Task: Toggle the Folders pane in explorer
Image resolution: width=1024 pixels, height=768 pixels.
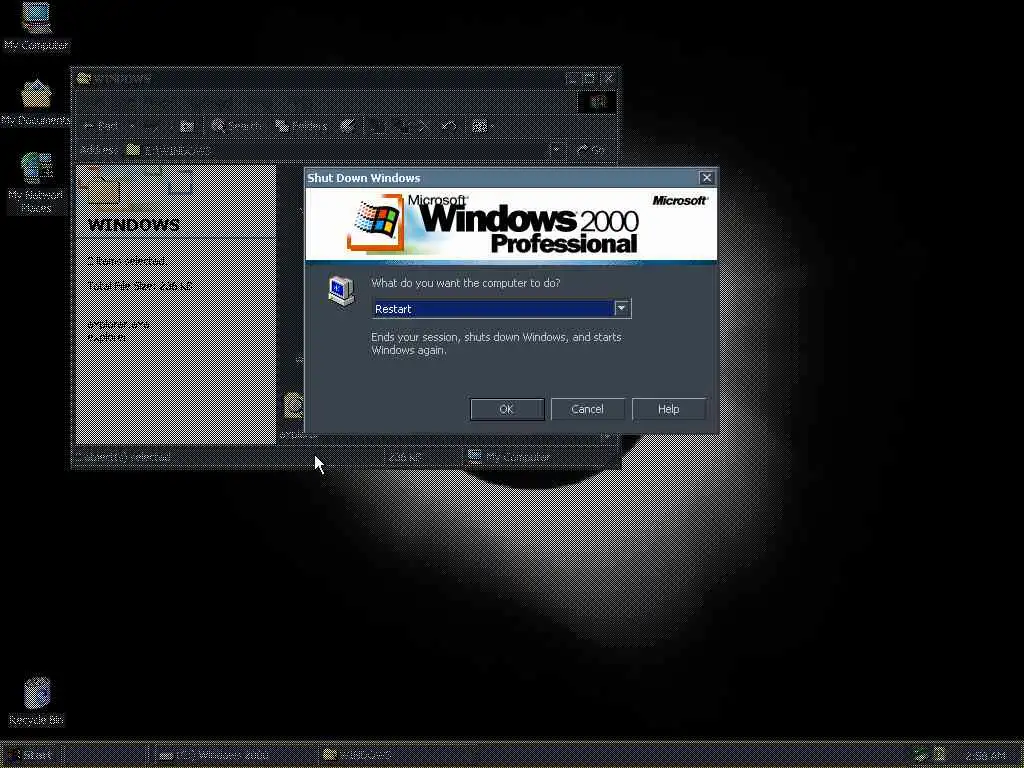Action: click(x=301, y=126)
